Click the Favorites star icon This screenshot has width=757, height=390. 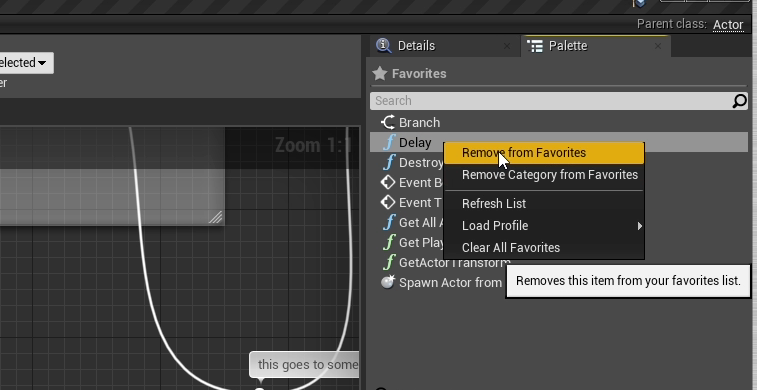[380, 73]
